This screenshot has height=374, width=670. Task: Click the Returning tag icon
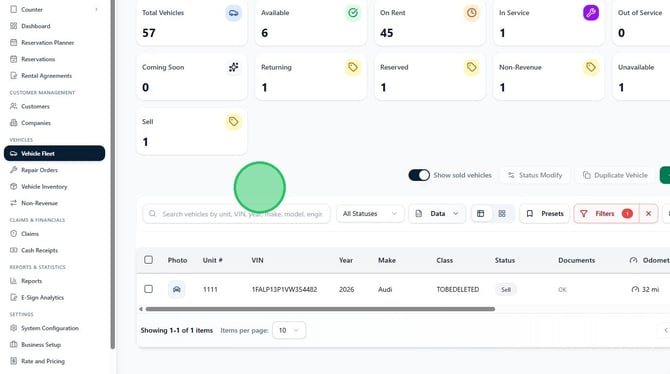point(353,67)
